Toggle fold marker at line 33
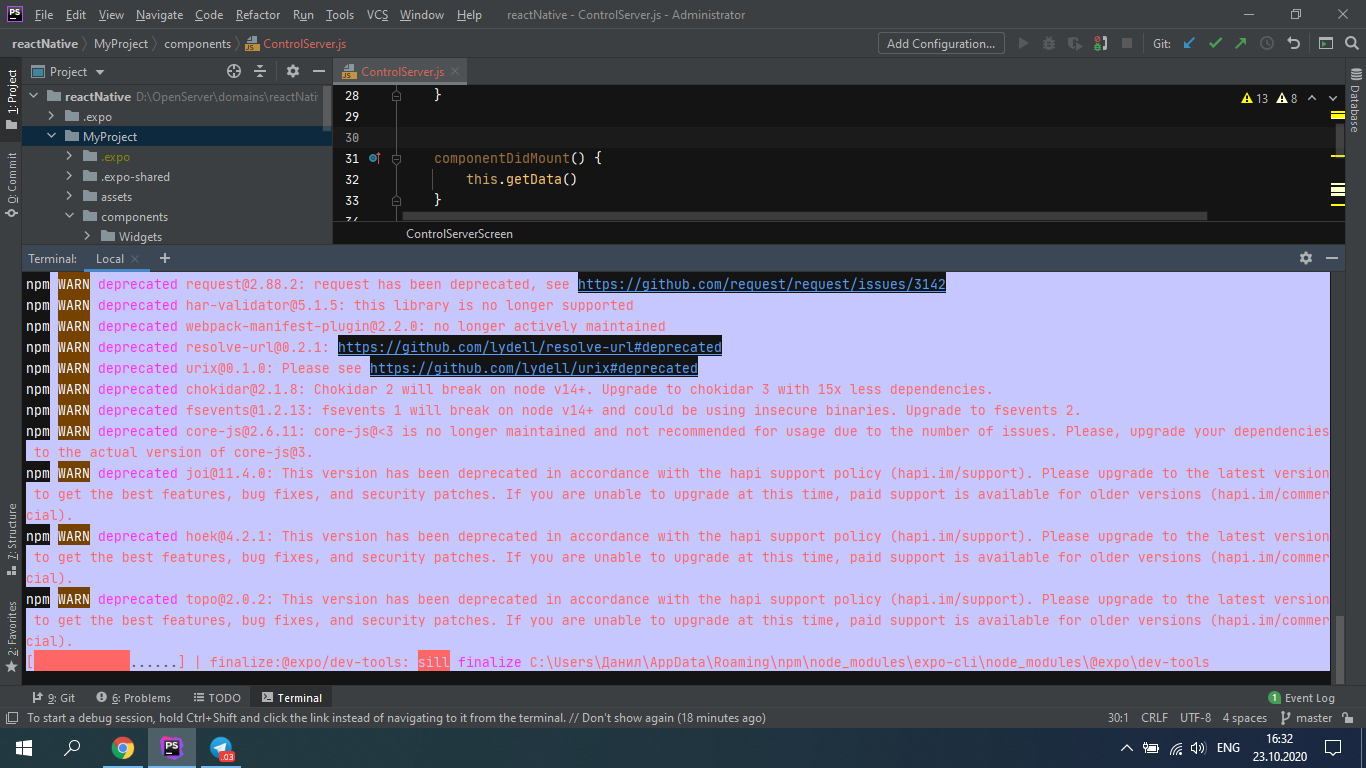The image size is (1366, 768). (397, 200)
